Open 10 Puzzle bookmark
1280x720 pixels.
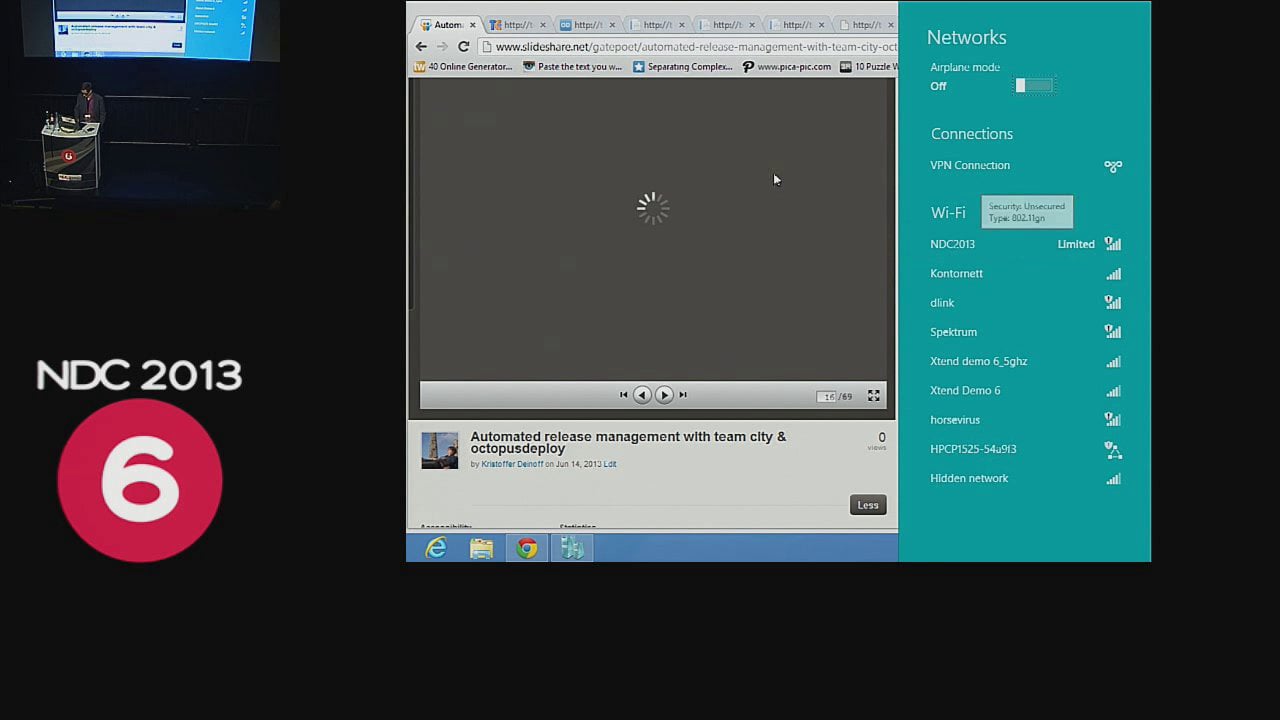pyautogui.click(x=868, y=67)
